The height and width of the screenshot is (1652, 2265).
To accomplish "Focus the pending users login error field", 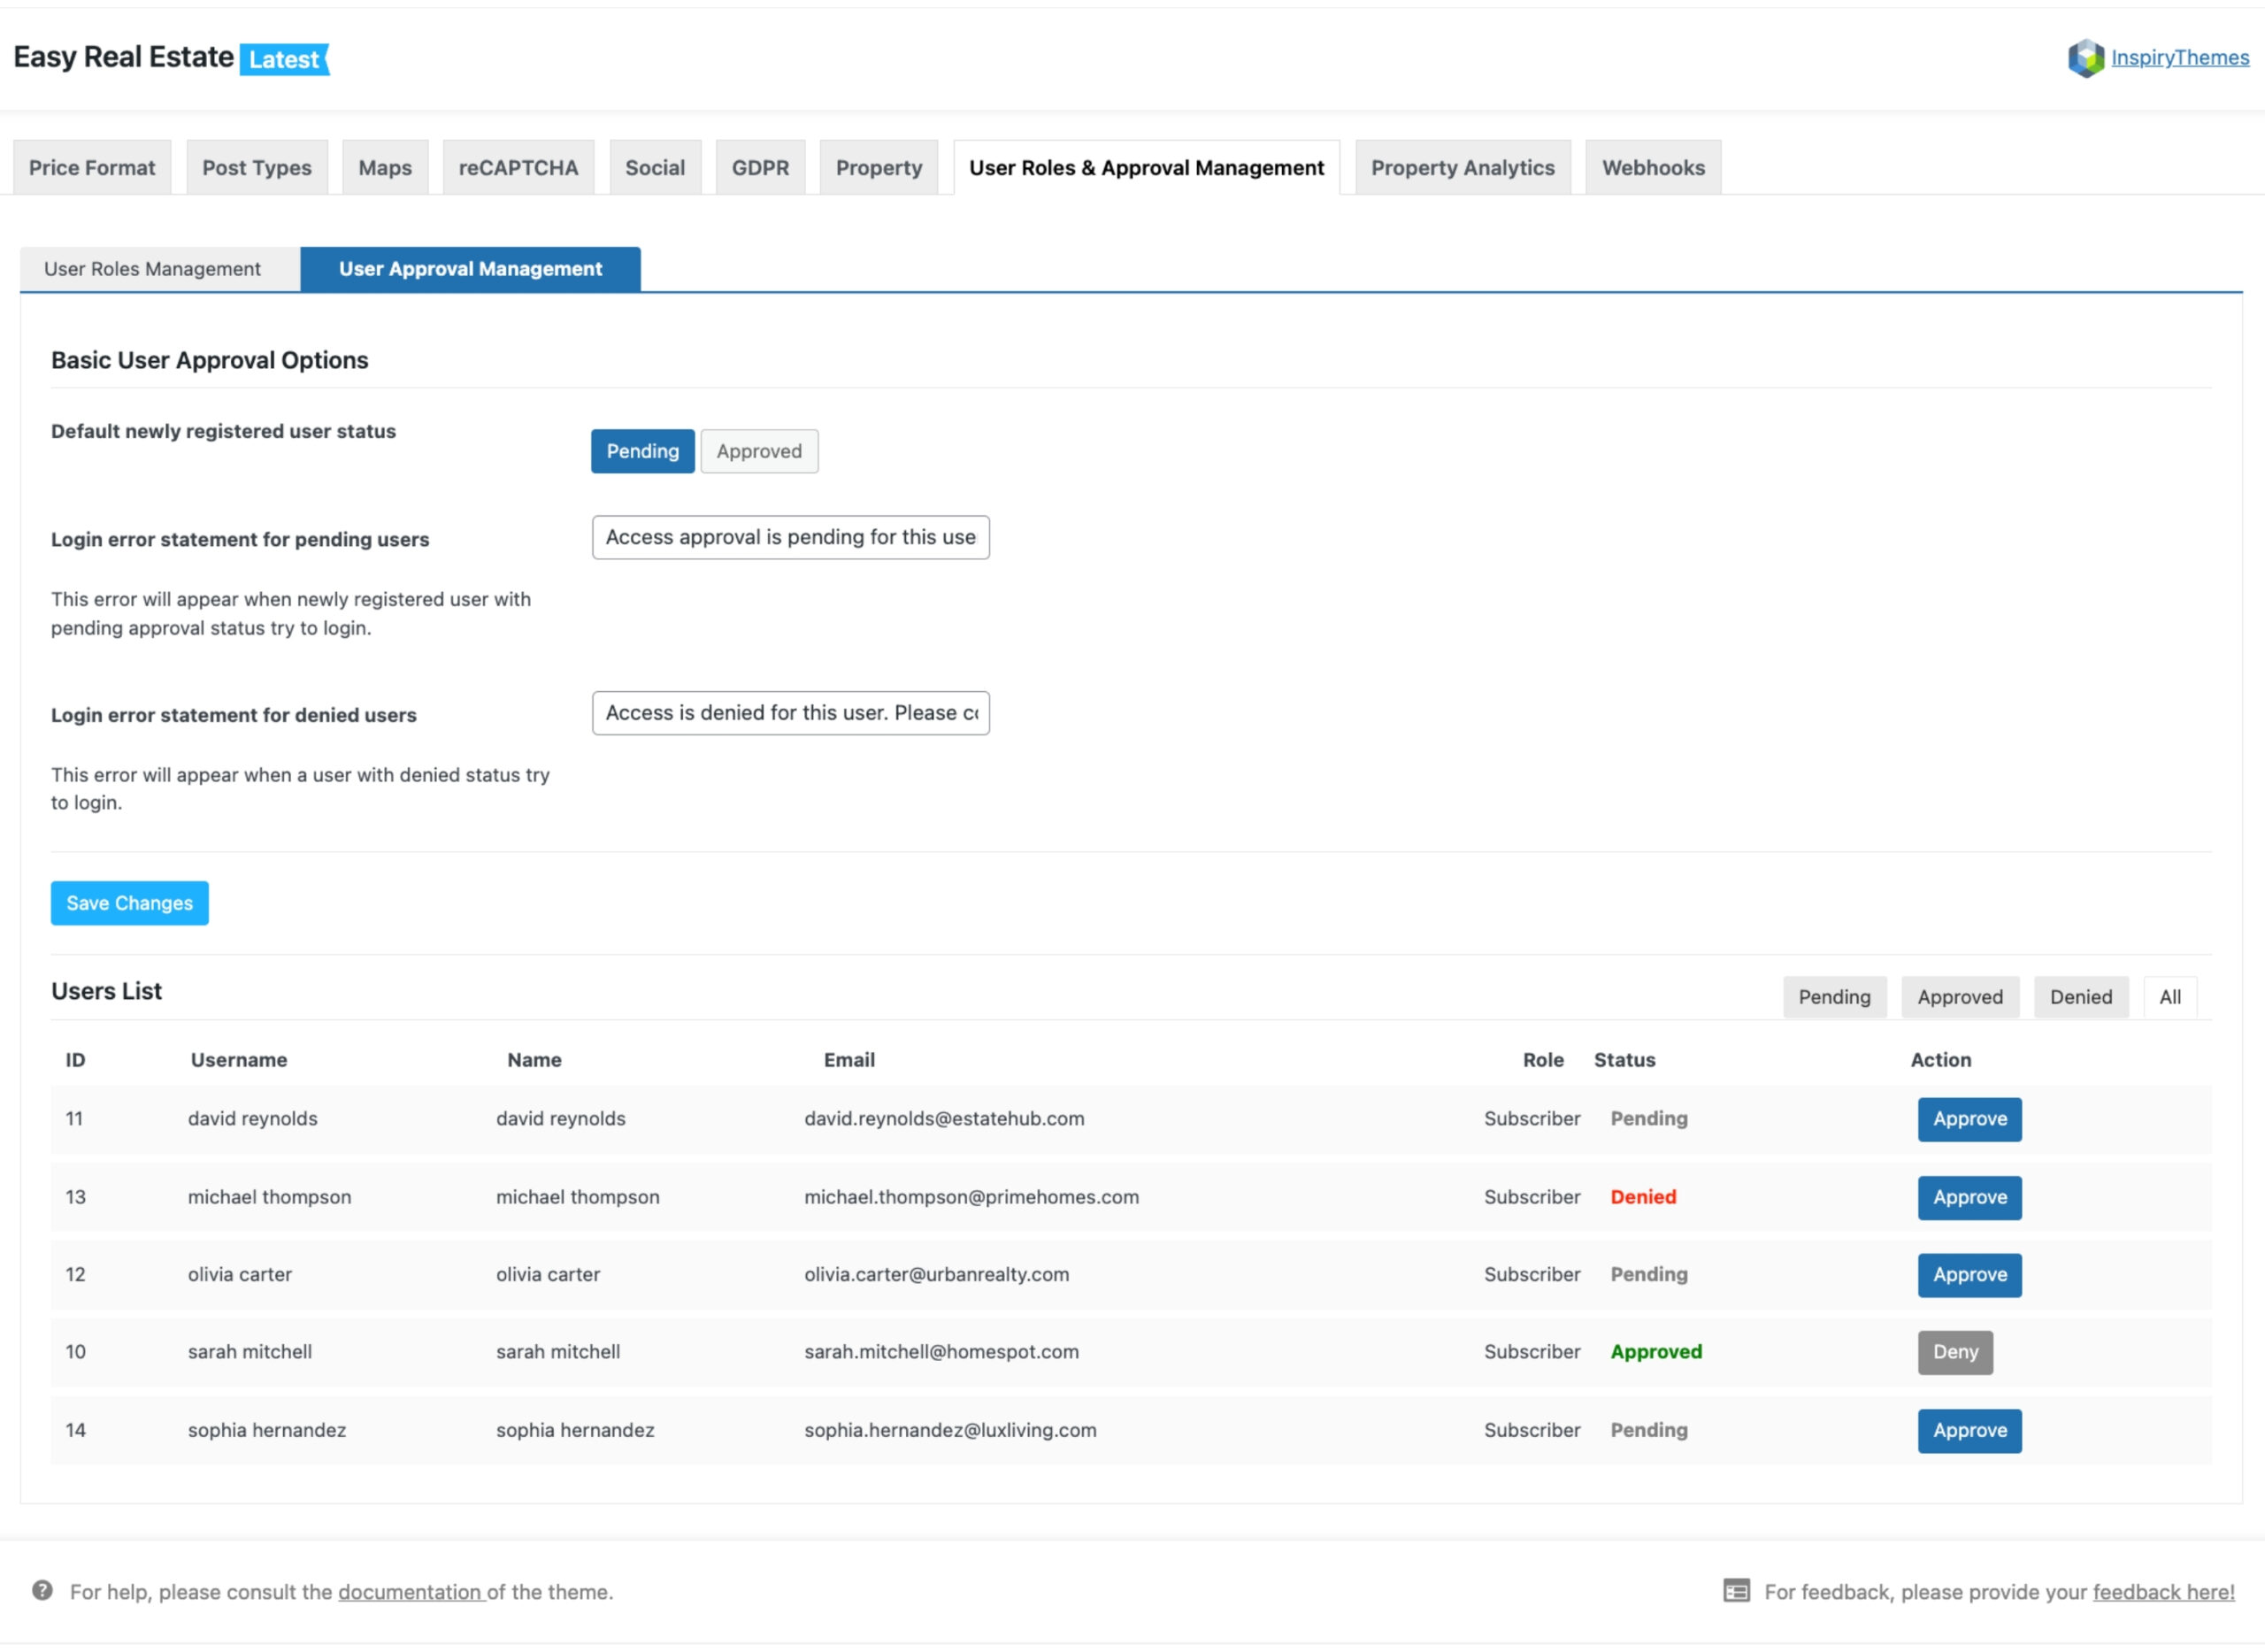I will pos(791,537).
